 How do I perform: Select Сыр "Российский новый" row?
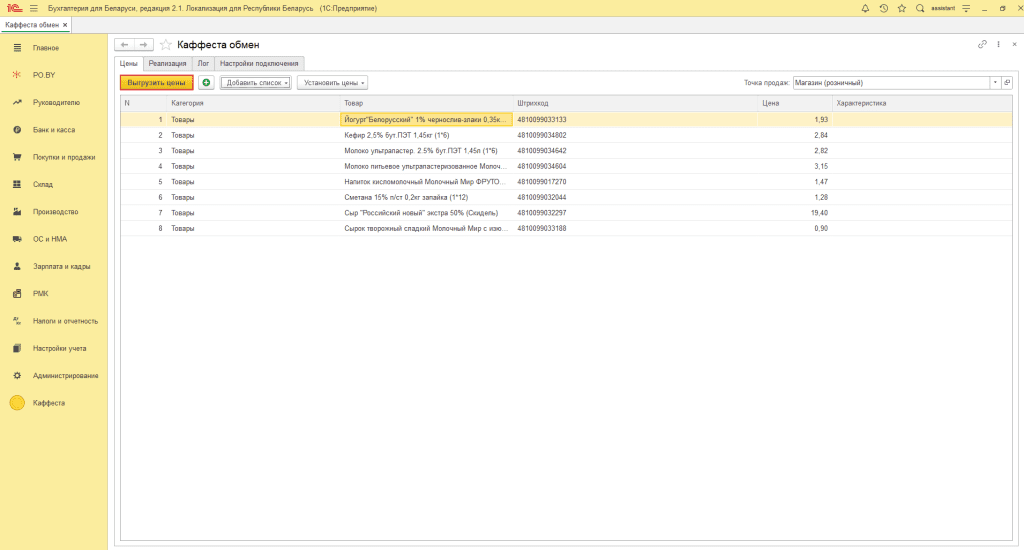[x=566, y=213]
